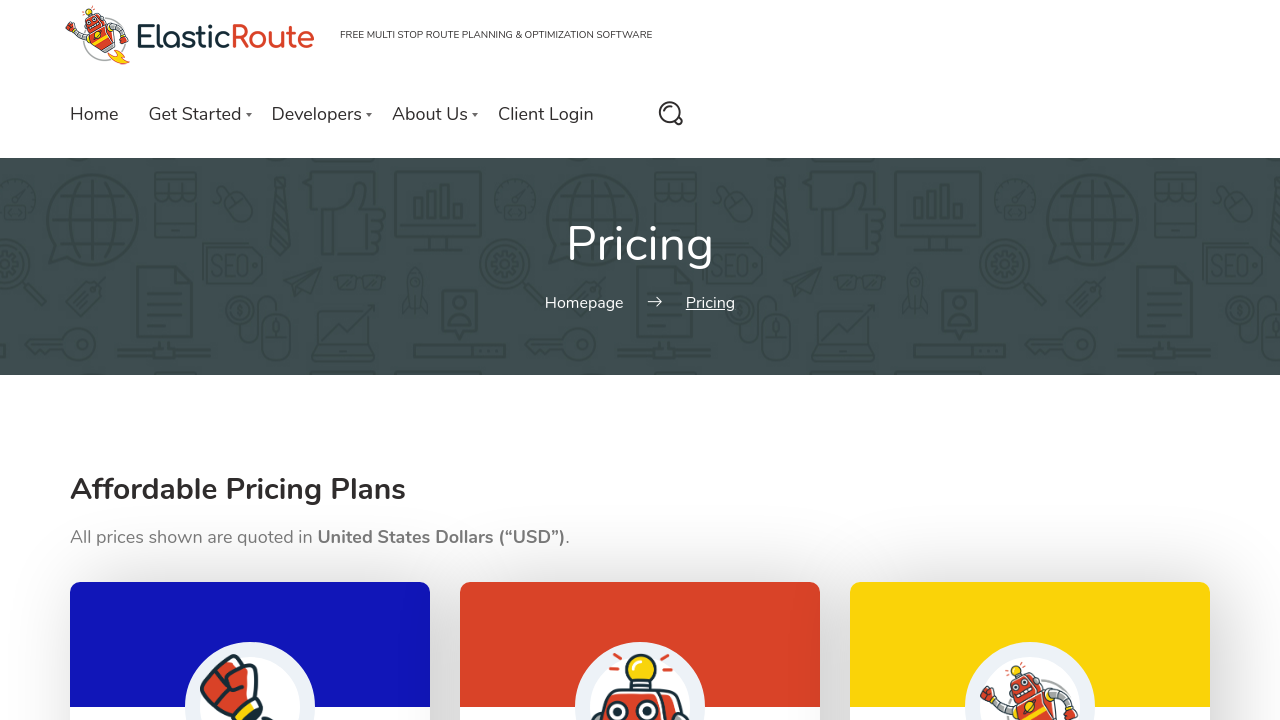Click the ElasticRoute wordmark text
The width and height of the screenshot is (1280, 720).
pos(225,37)
